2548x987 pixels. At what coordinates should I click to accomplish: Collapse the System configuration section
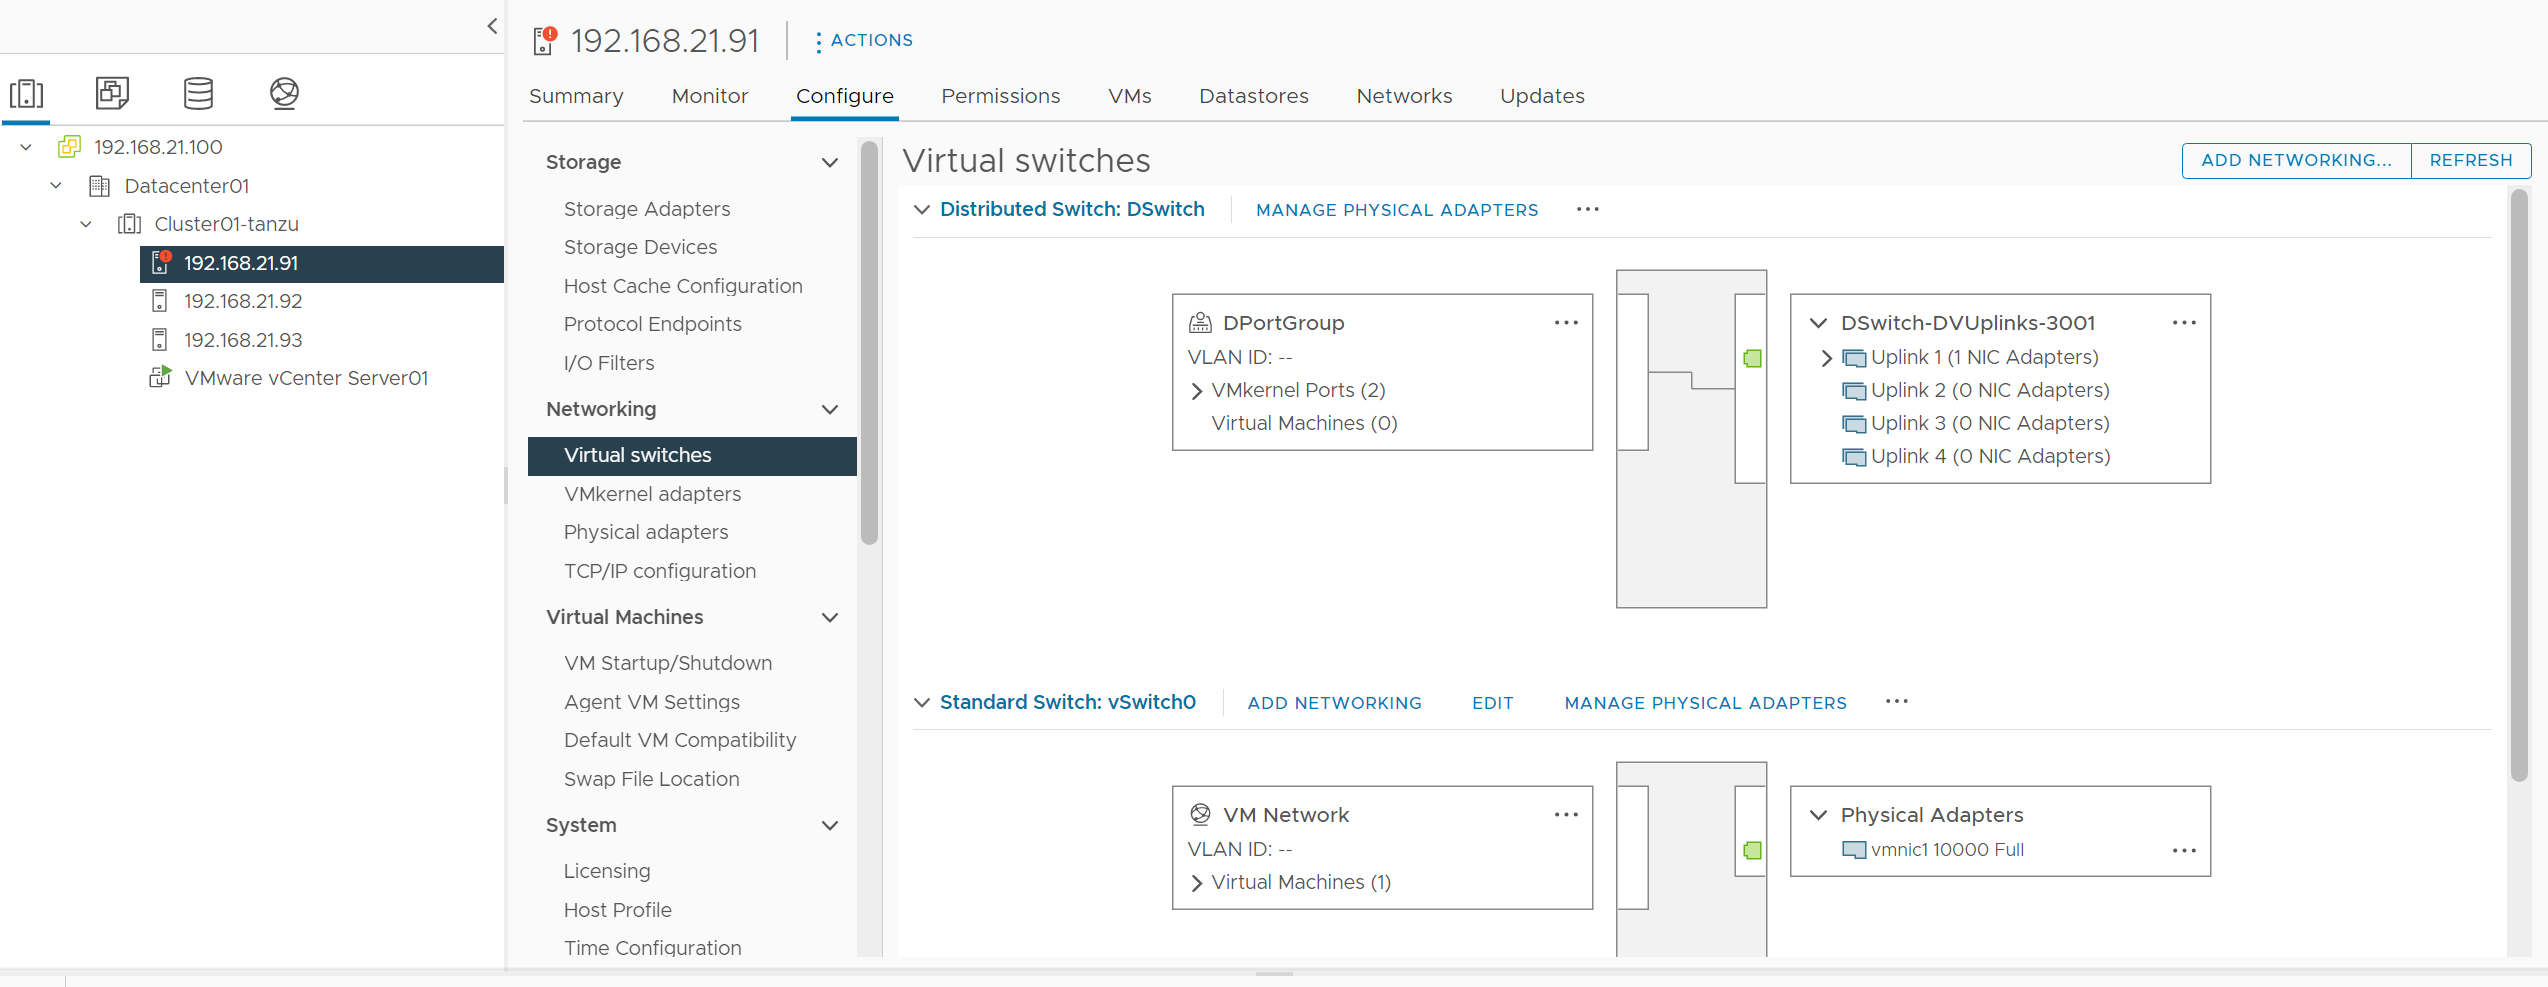pyautogui.click(x=830, y=825)
